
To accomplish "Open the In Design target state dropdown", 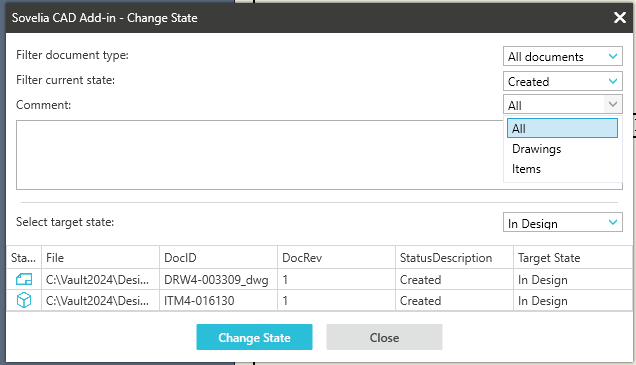I will pyautogui.click(x=563, y=222).
